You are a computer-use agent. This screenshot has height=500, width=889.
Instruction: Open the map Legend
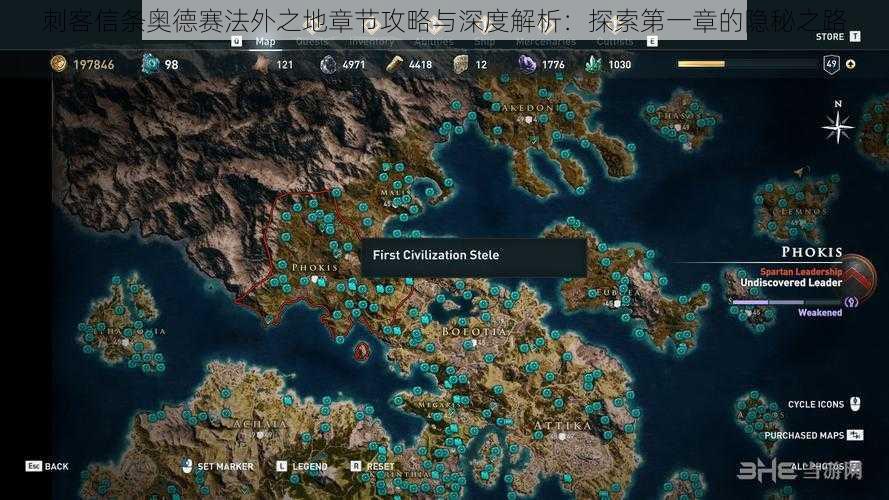(310, 467)
